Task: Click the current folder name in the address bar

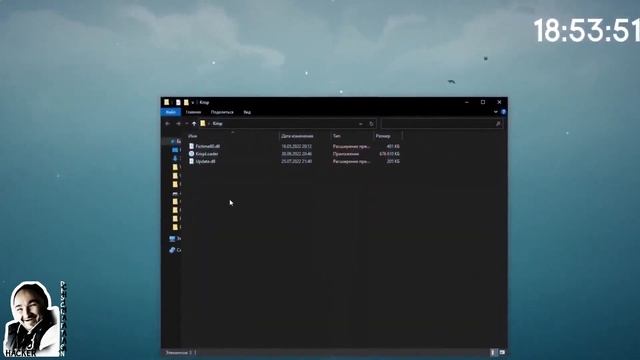Action: (x=218, y=123)
